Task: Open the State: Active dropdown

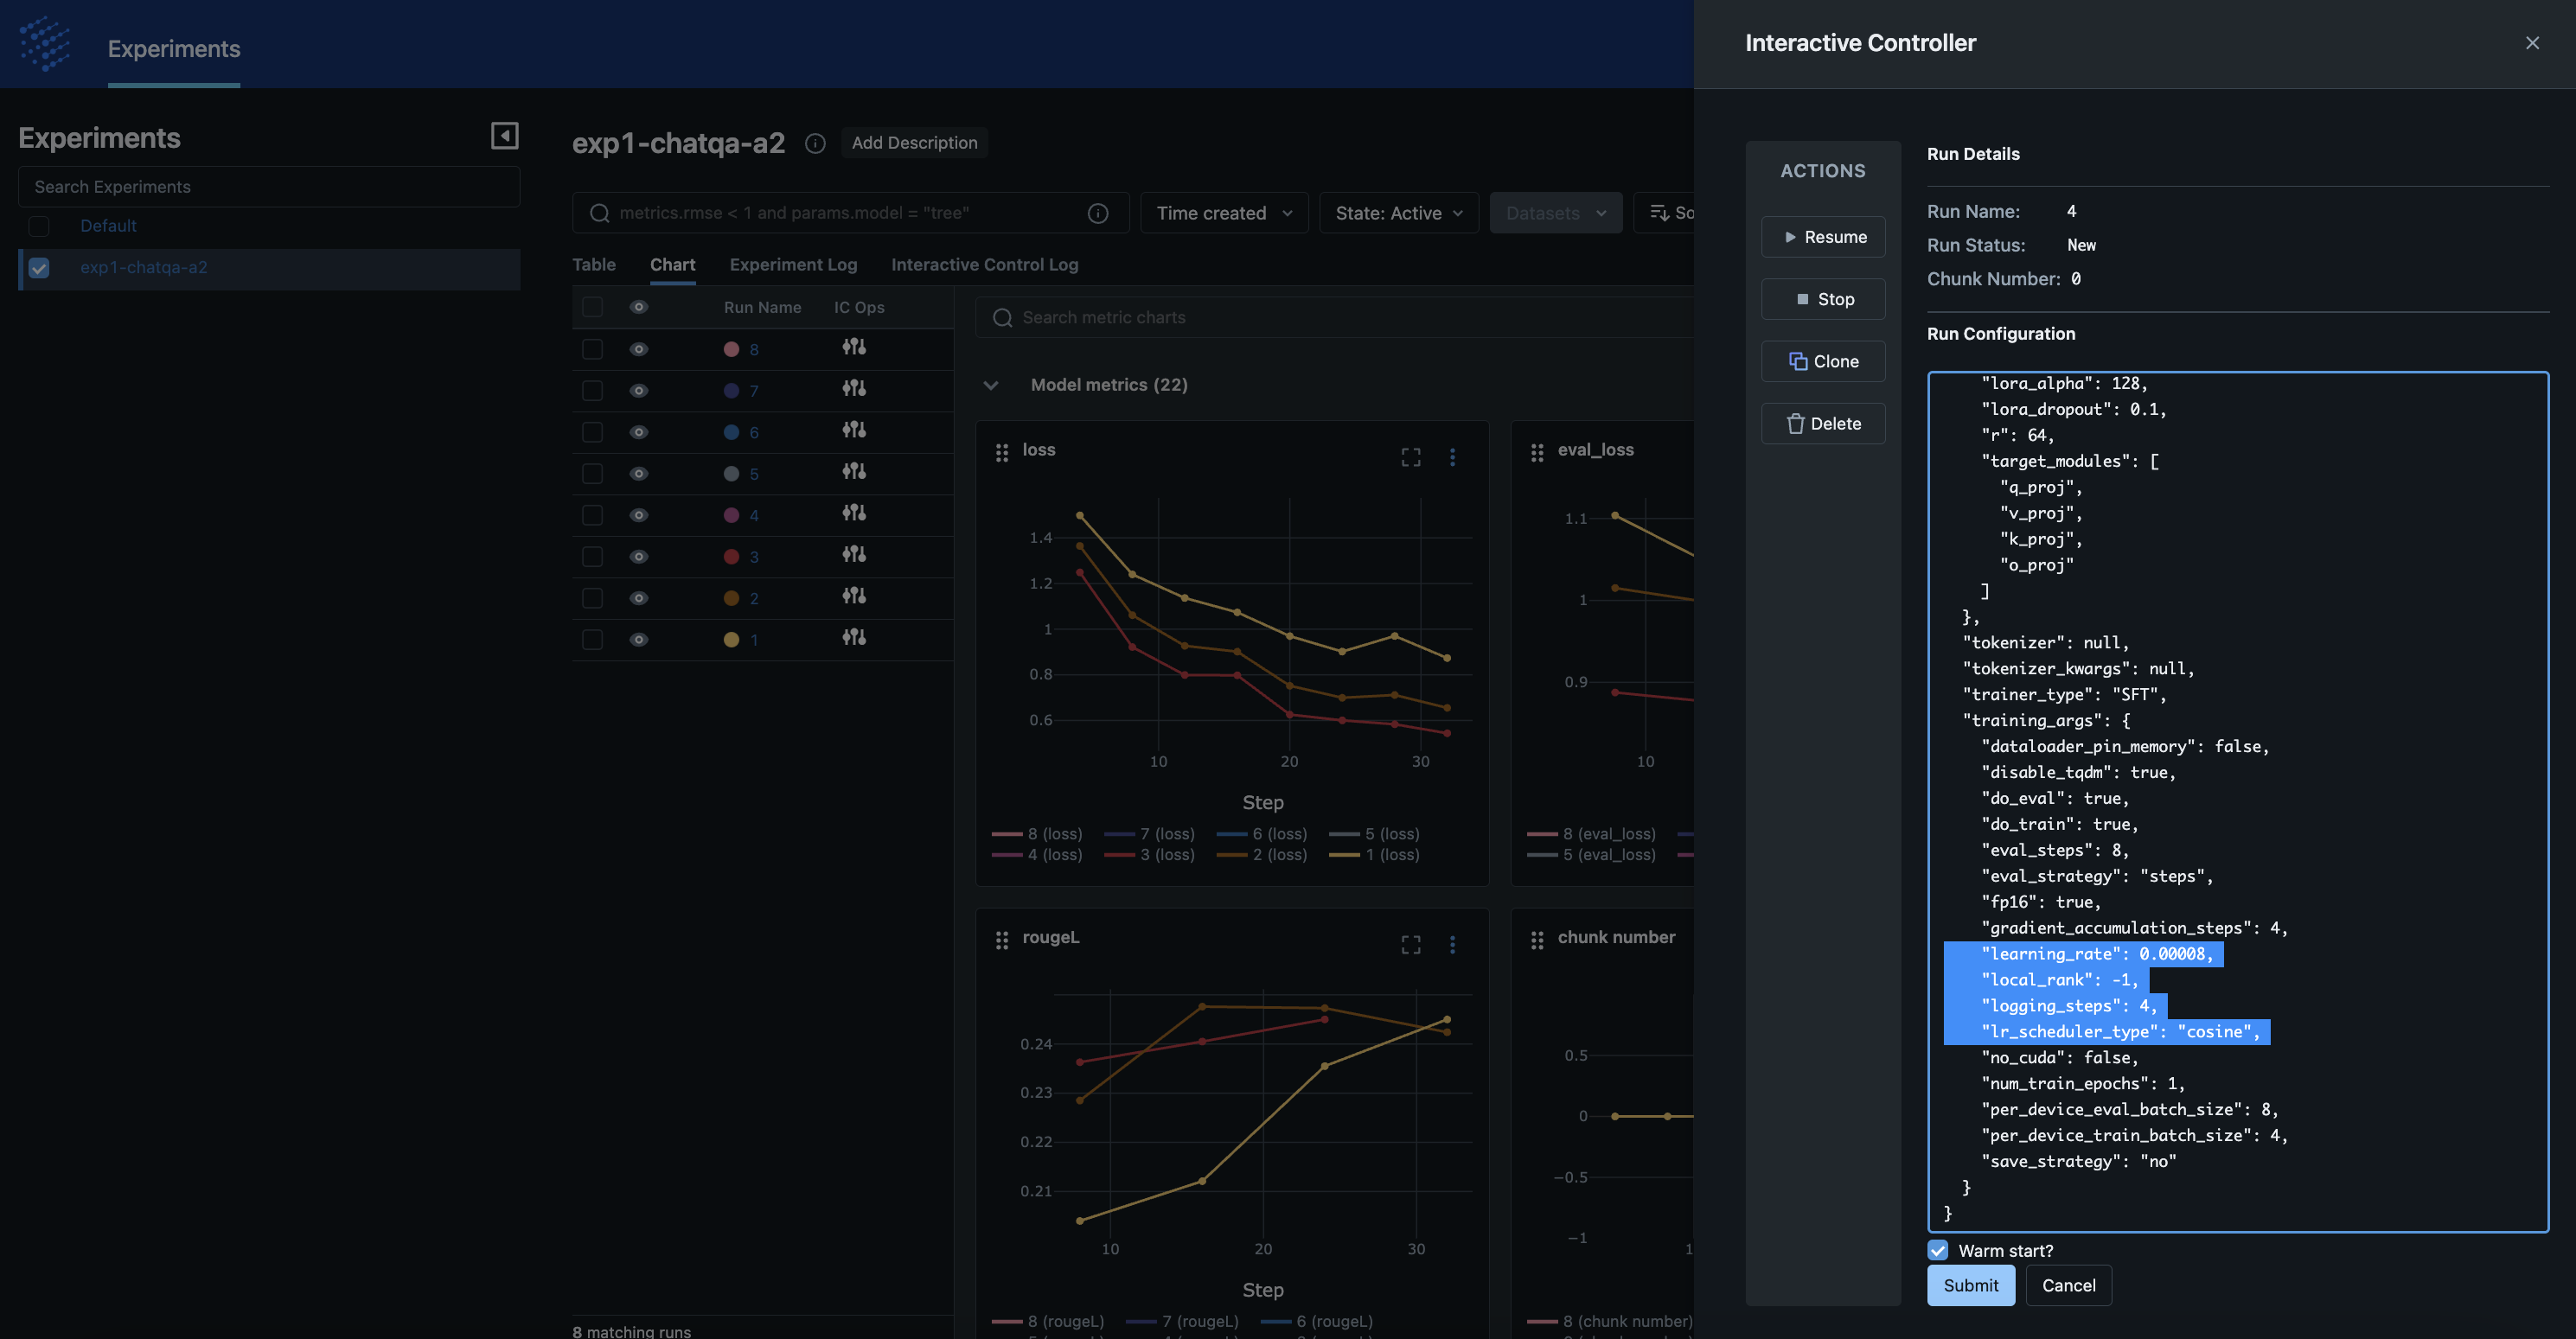Action: click(x=1398, y=213)
